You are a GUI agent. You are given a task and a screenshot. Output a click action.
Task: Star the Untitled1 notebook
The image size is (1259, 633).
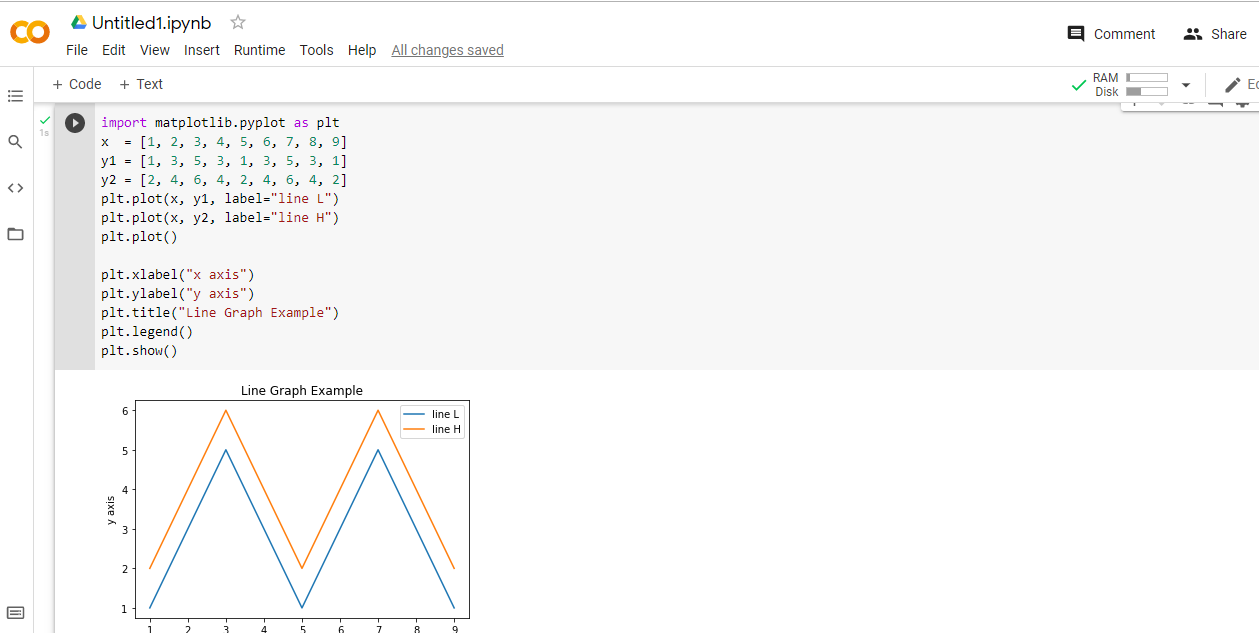tap(237, 22)
